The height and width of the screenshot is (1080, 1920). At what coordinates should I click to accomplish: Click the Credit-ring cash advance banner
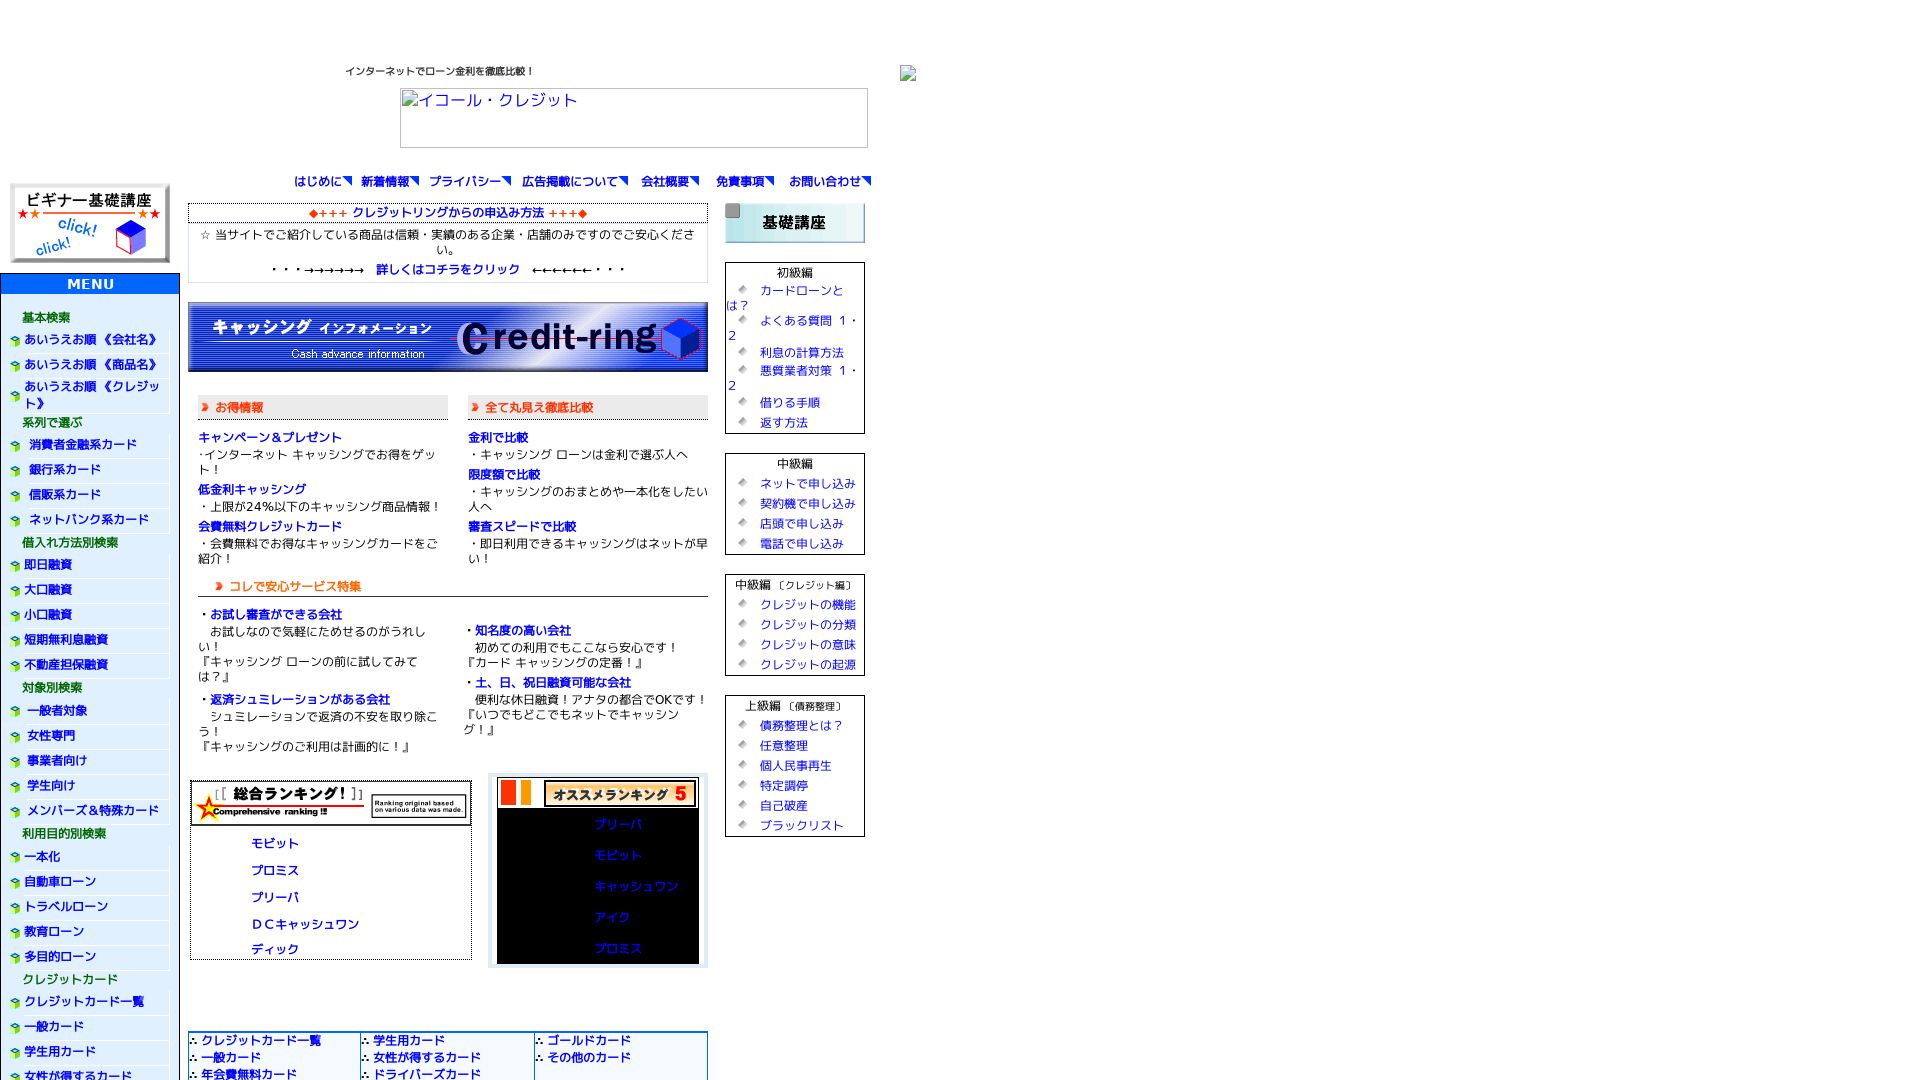tap(448, 337)
